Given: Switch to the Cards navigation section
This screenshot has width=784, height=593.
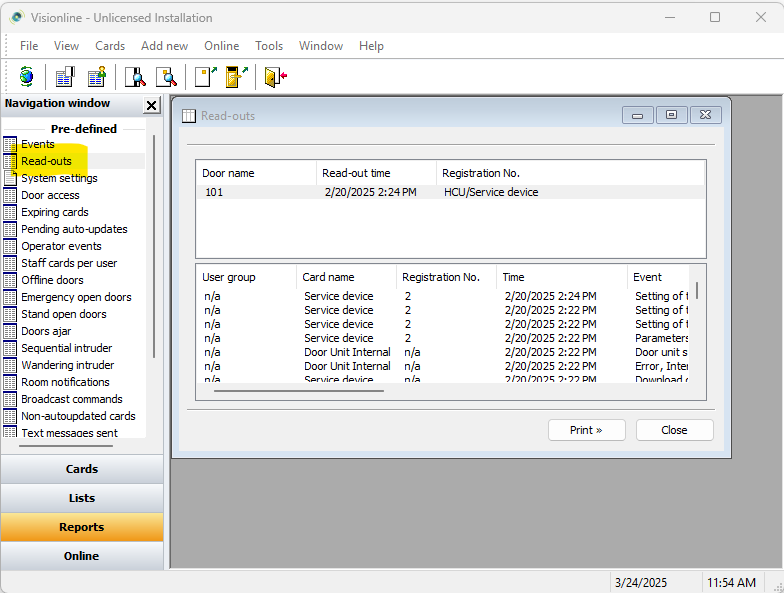Looking at the screenshot, I should click(82, 469).
